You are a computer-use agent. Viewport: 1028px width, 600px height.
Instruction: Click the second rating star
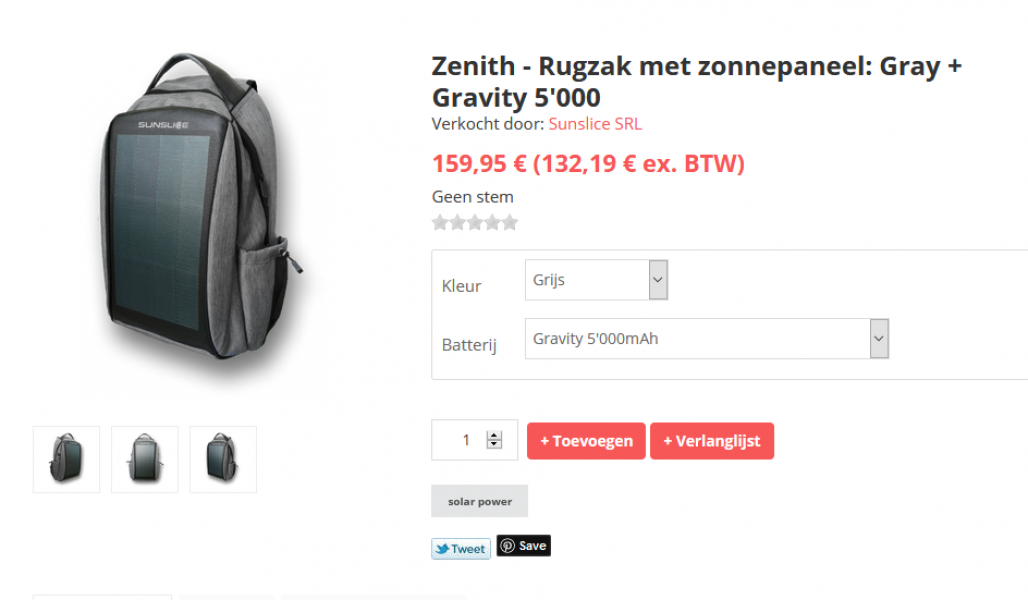[x=458, y=223]
